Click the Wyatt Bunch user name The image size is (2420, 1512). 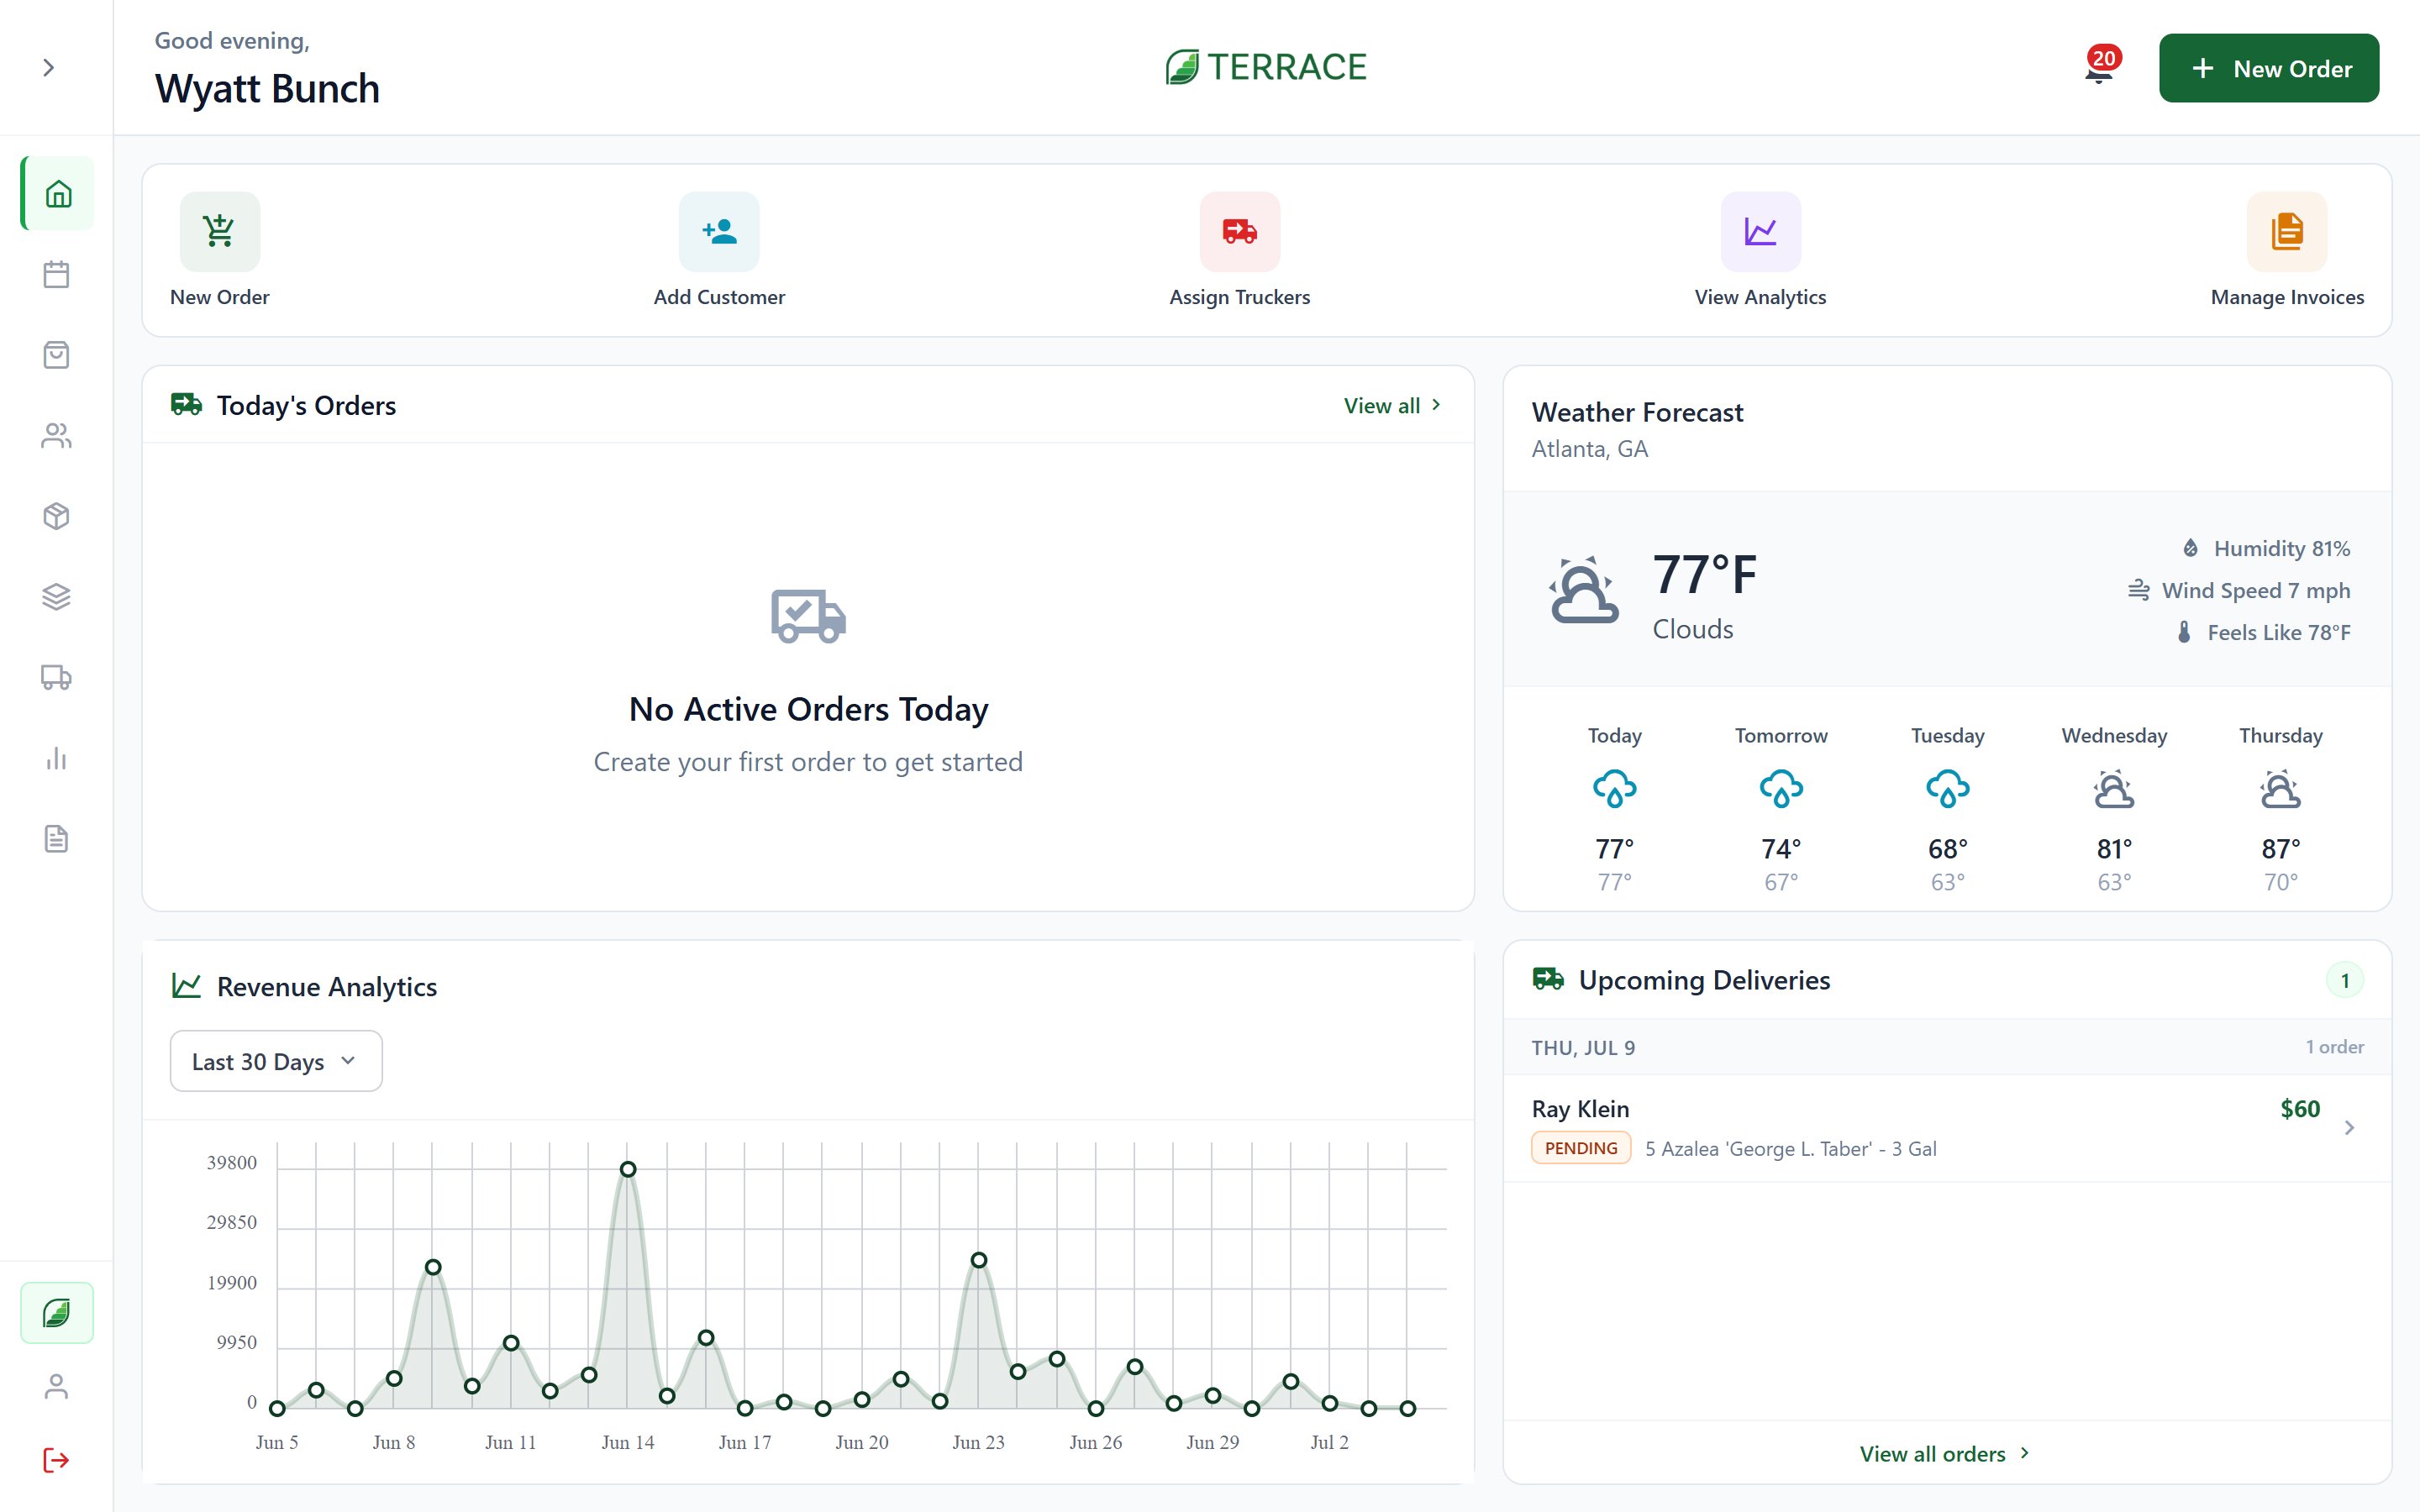point(267,88)
